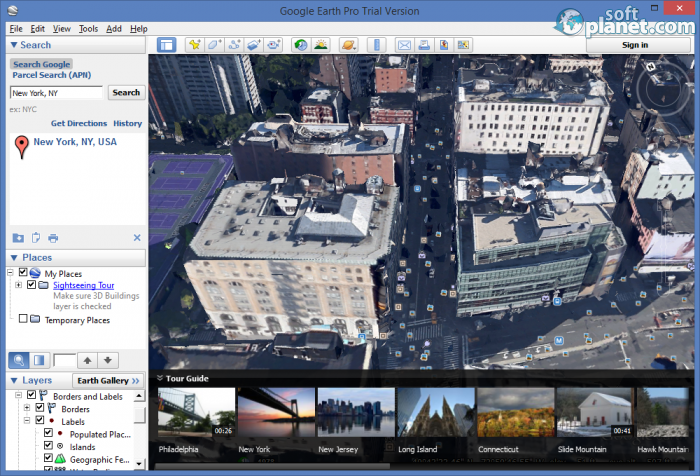Add a placemark with the pushpin icon
Screen dimensions: 700x476
pos(195,45)
